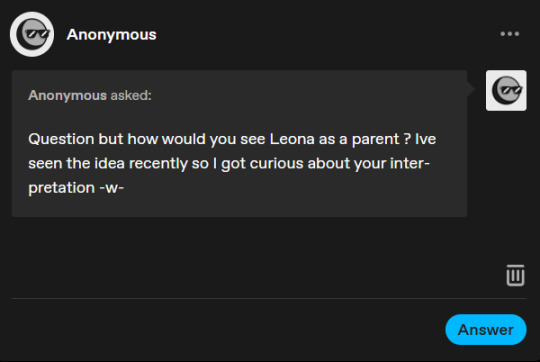Screen dimensions: 540x362
Task: Delete this ask using the trash icon
Action: (515, 275)
